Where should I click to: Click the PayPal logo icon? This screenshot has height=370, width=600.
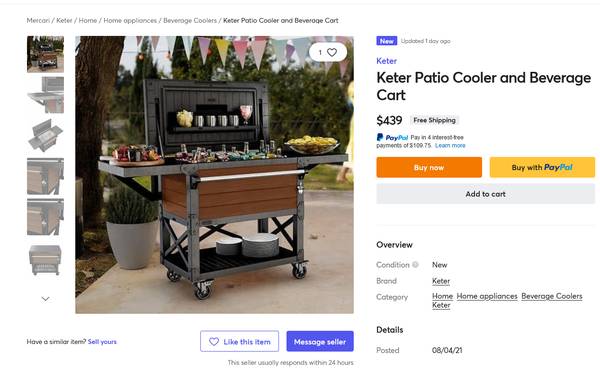click(380, 137)
